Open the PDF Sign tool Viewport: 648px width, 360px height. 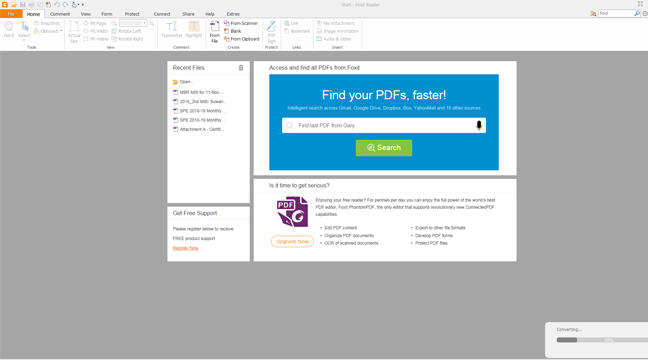(x=271, y=31)
